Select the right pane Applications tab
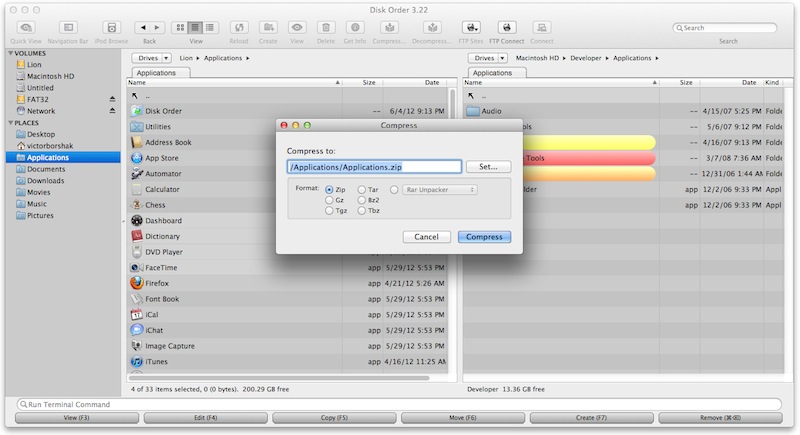The image size is (800, 435). [x=492, y=73]
